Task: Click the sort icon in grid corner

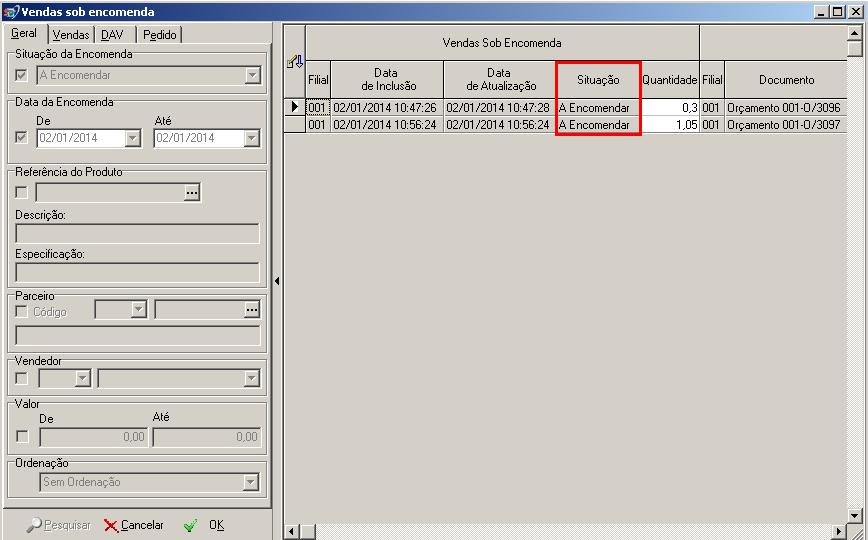Action: 295,62
